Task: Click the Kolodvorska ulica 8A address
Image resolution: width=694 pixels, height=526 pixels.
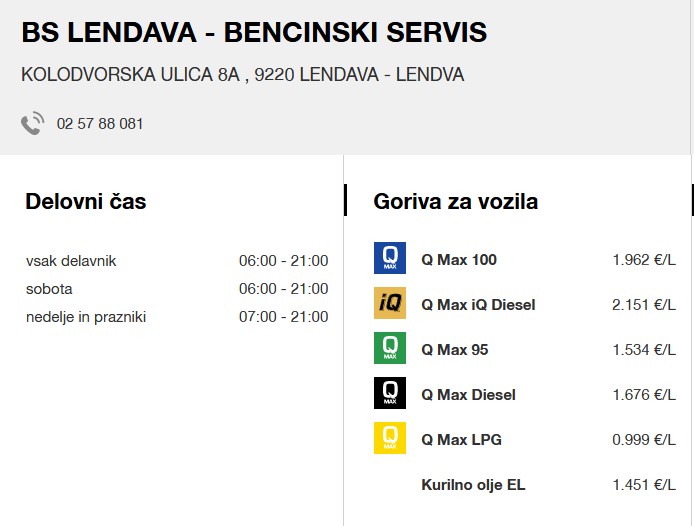Action: (242, 75)
